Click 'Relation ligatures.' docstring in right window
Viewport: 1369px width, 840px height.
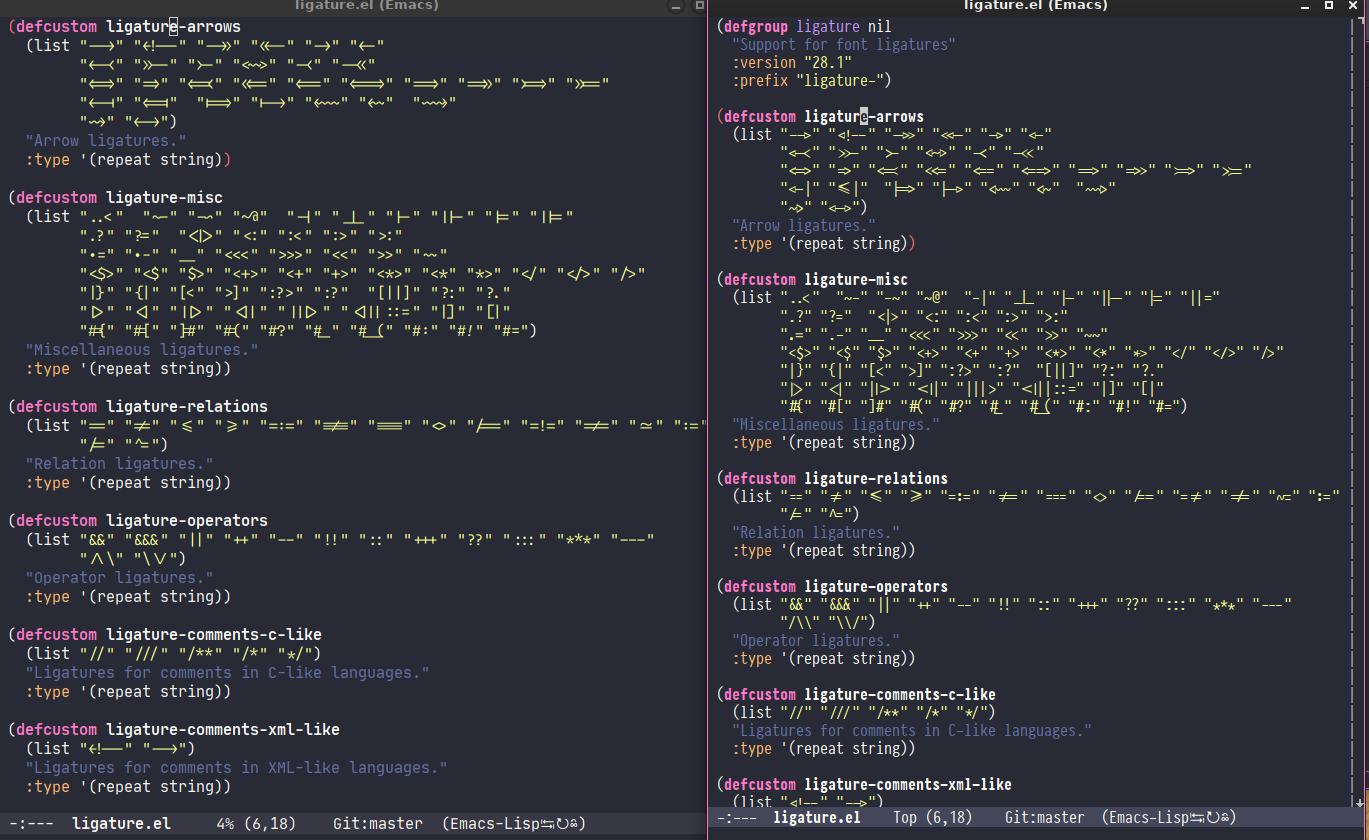coord(816,532)
